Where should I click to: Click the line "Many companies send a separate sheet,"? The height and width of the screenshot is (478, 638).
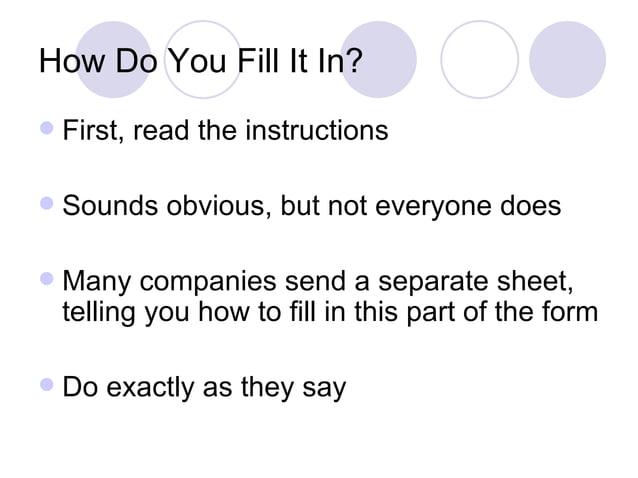(318, 282)
